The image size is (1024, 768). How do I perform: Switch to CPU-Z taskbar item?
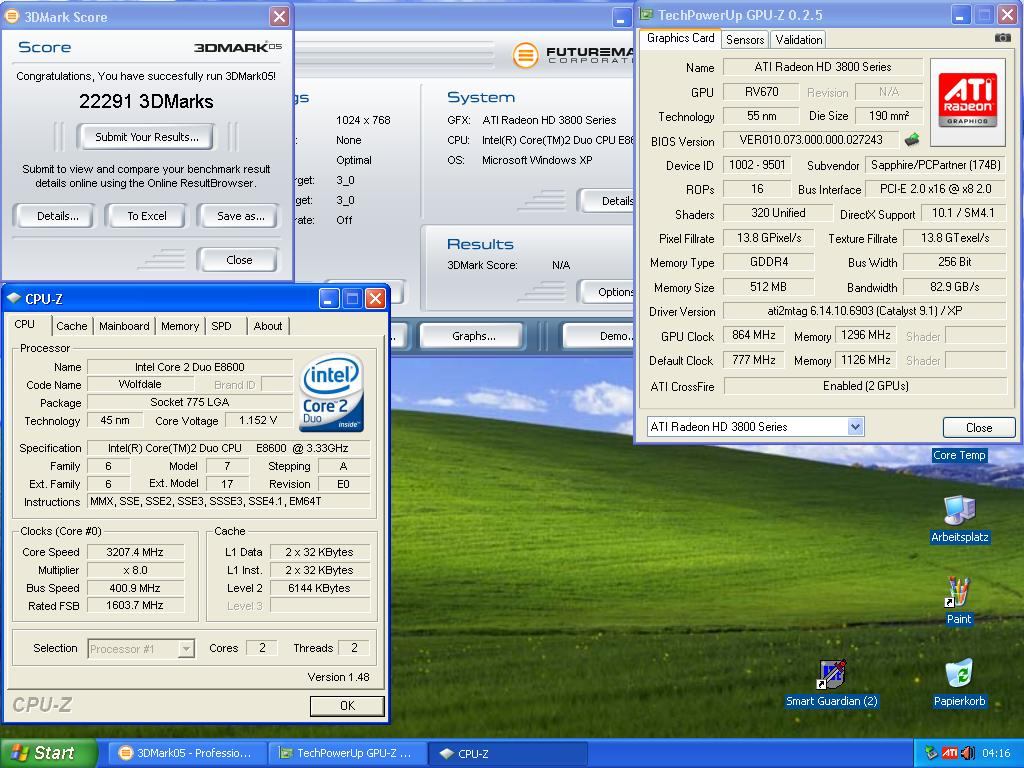click(509, 753)
